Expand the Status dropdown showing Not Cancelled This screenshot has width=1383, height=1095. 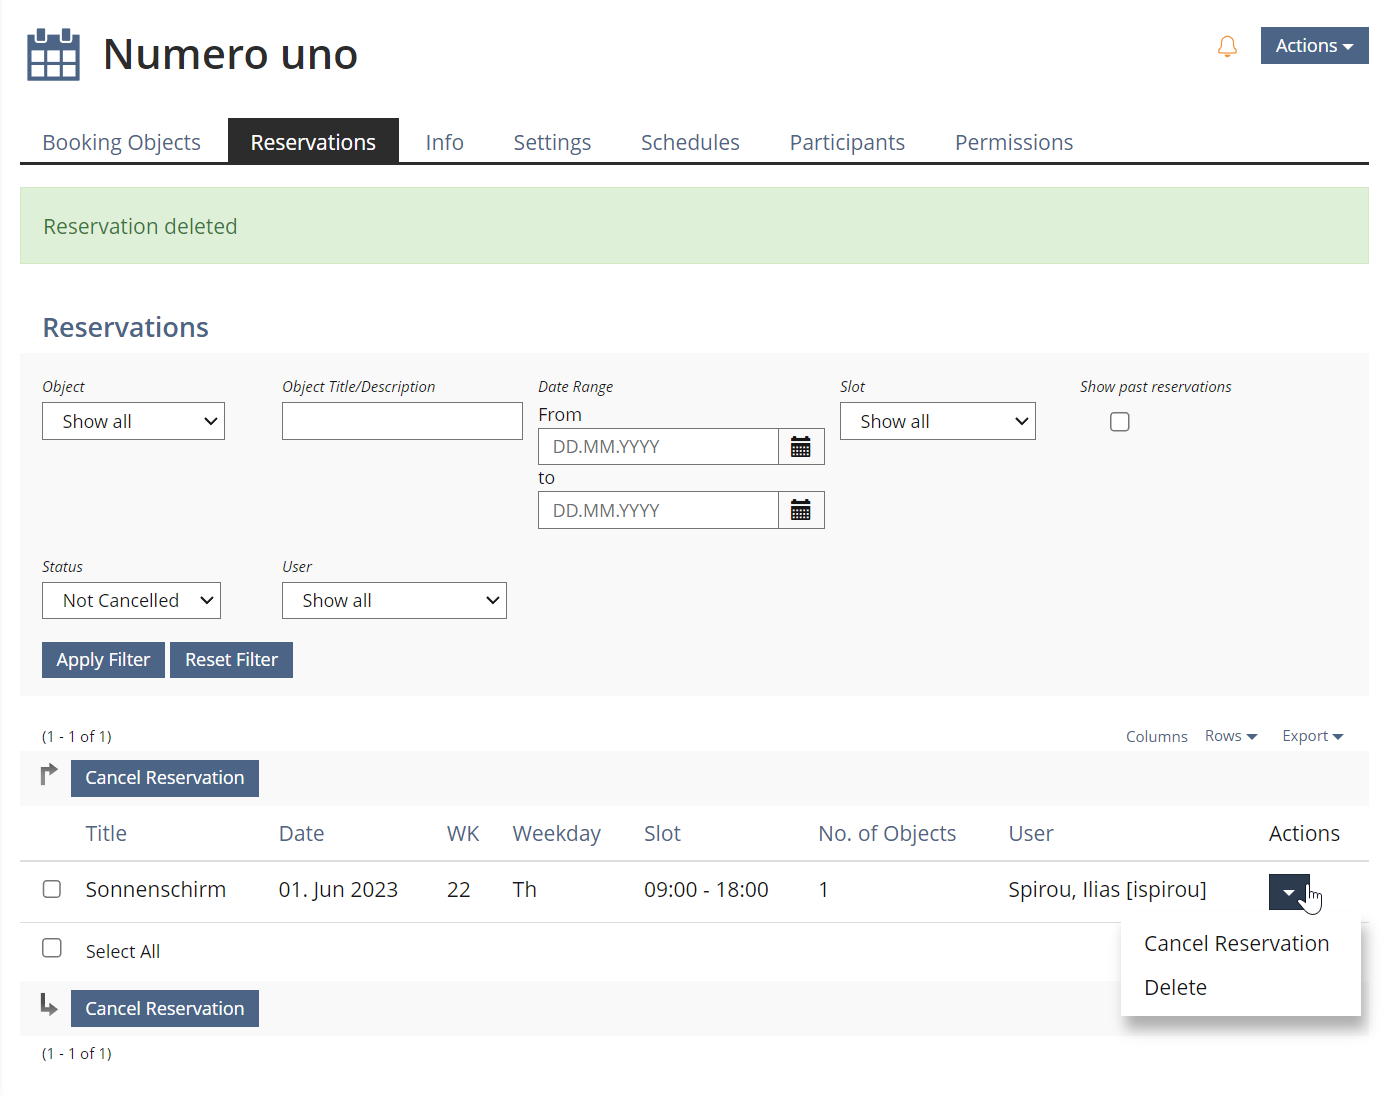(131, 601)
